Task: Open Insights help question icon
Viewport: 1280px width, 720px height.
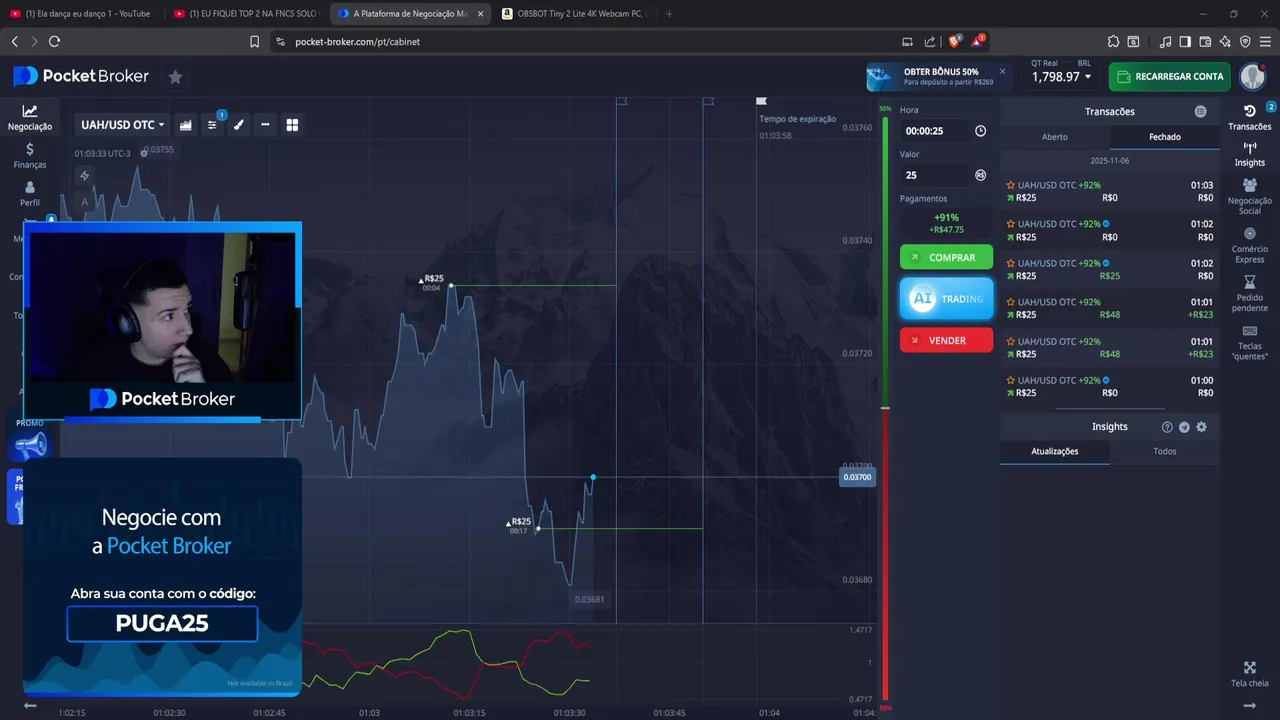Action: pyautogui.click(x=1167, y=427)
